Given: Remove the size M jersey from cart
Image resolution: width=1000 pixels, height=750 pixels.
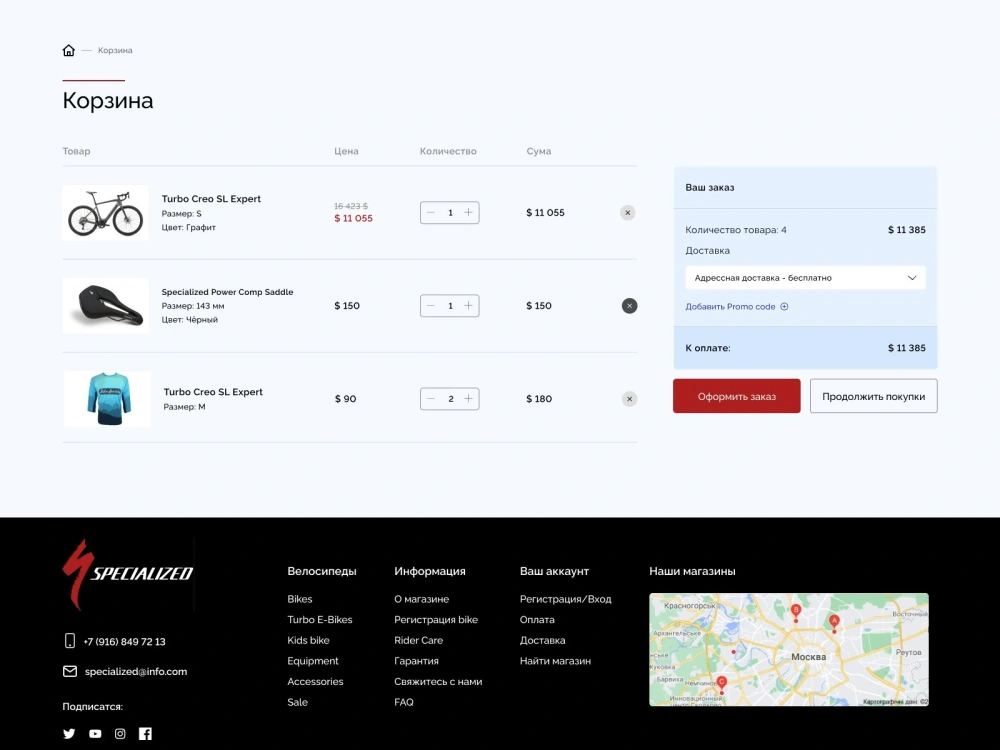Looking at the screenshot, I should pyautogui.click(x=629, y=399).
